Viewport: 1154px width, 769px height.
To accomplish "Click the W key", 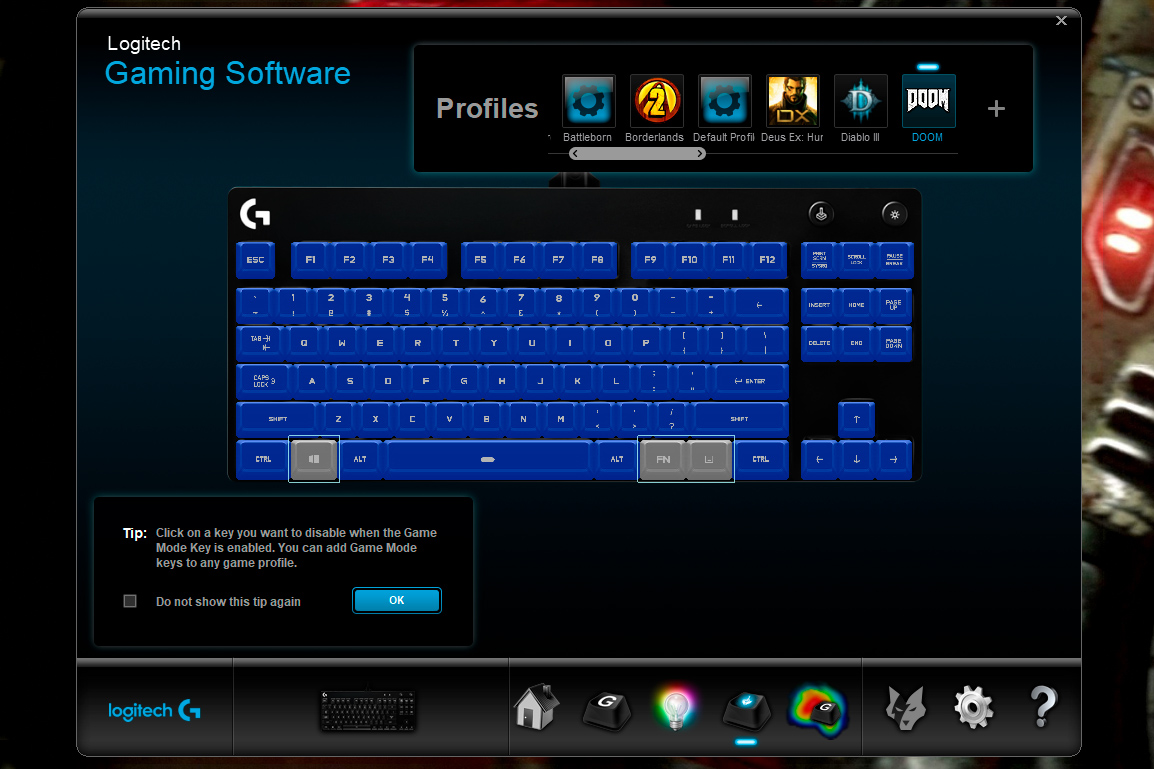I will [x=341, y=343].
